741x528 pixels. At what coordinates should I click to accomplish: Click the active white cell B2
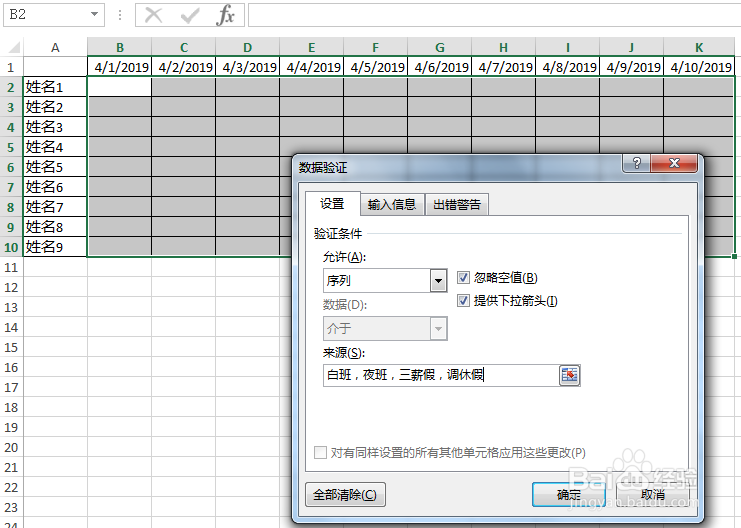coord(120,87)
